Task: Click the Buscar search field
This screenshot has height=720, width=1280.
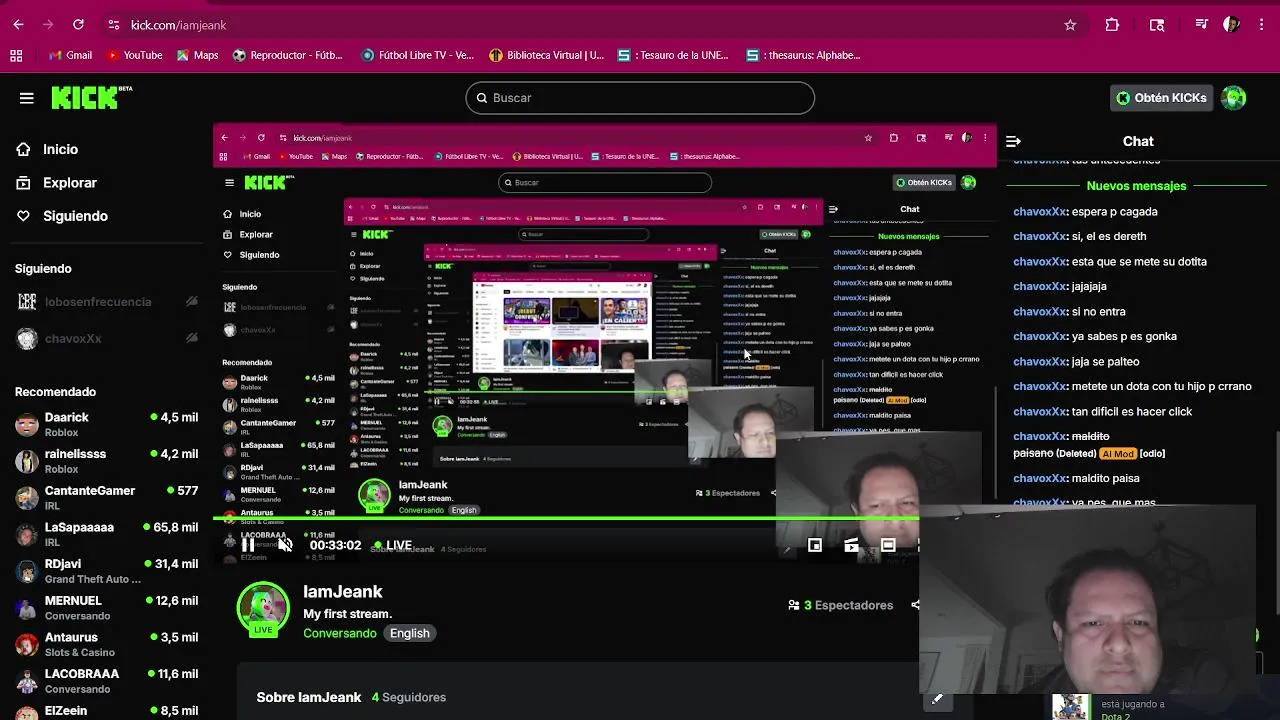Action: pyautogui.click(x=640, y=98)
